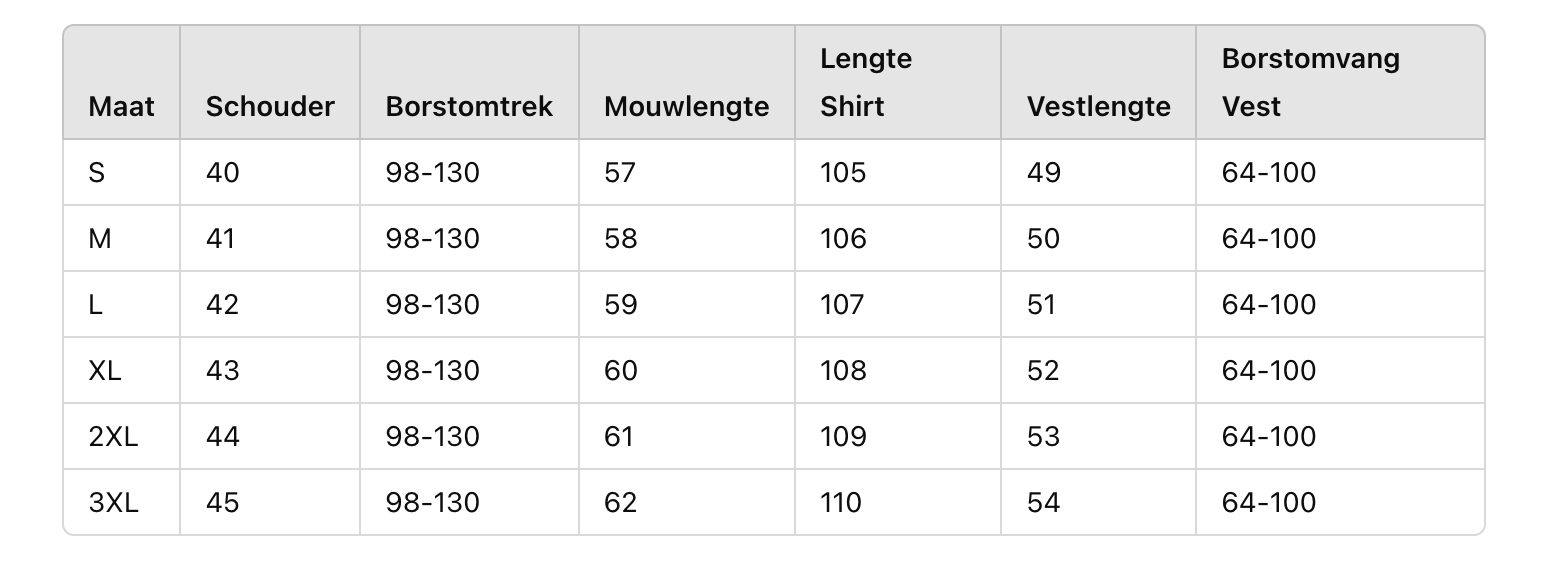Click shoulder value 40 for size S

coord(222,173)
